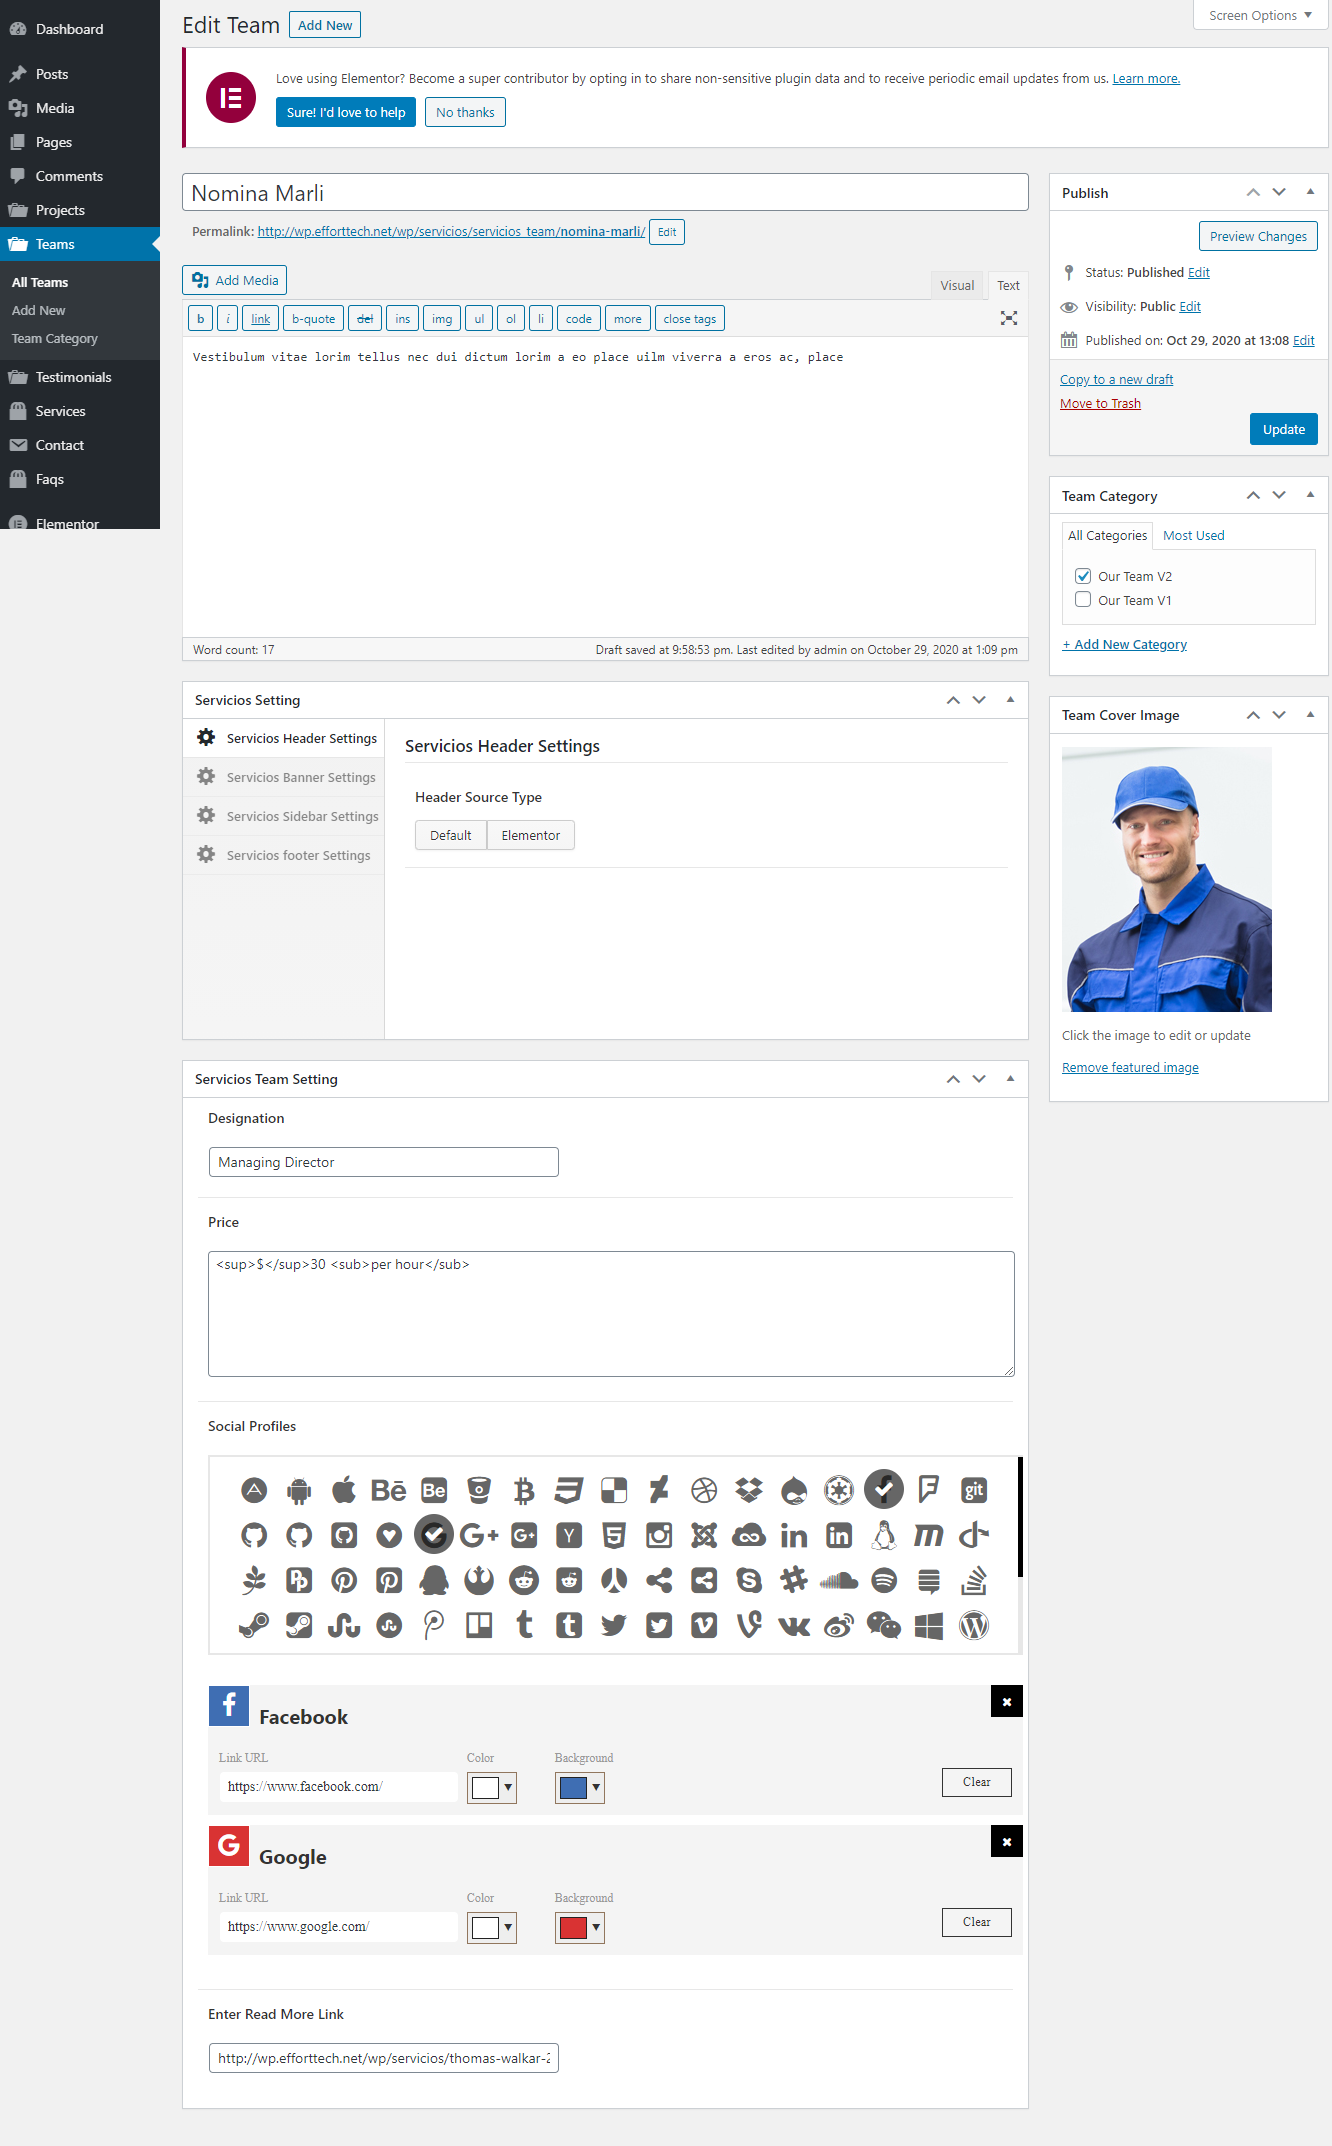Add the Spotify social profile icon

(884, 1580)
